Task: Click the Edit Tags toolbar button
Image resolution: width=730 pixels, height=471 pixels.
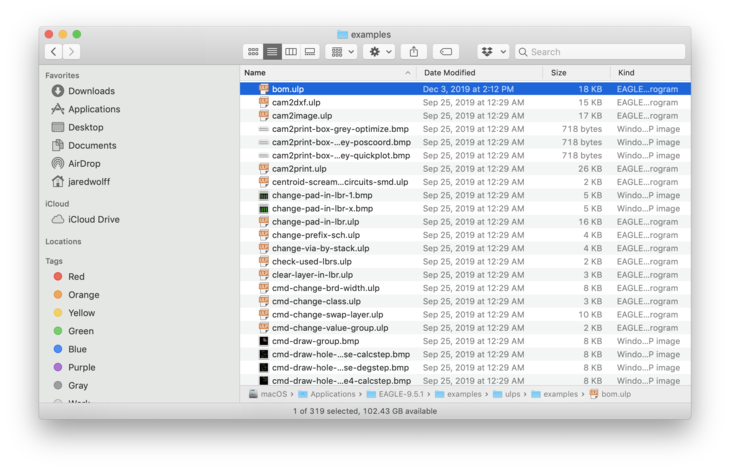Action: (x=446, y=52)
